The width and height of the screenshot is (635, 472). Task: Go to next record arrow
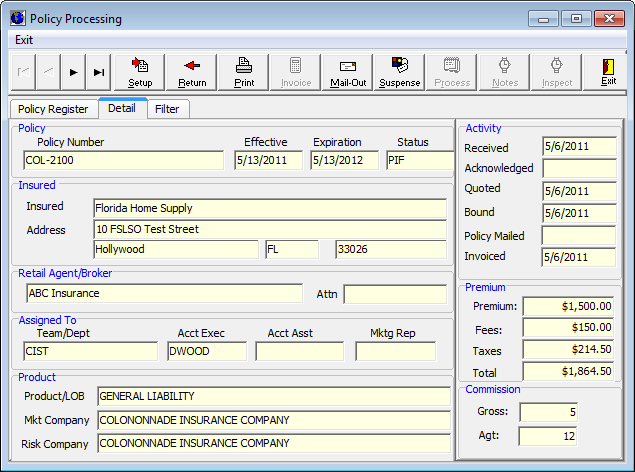coord(73,72)
